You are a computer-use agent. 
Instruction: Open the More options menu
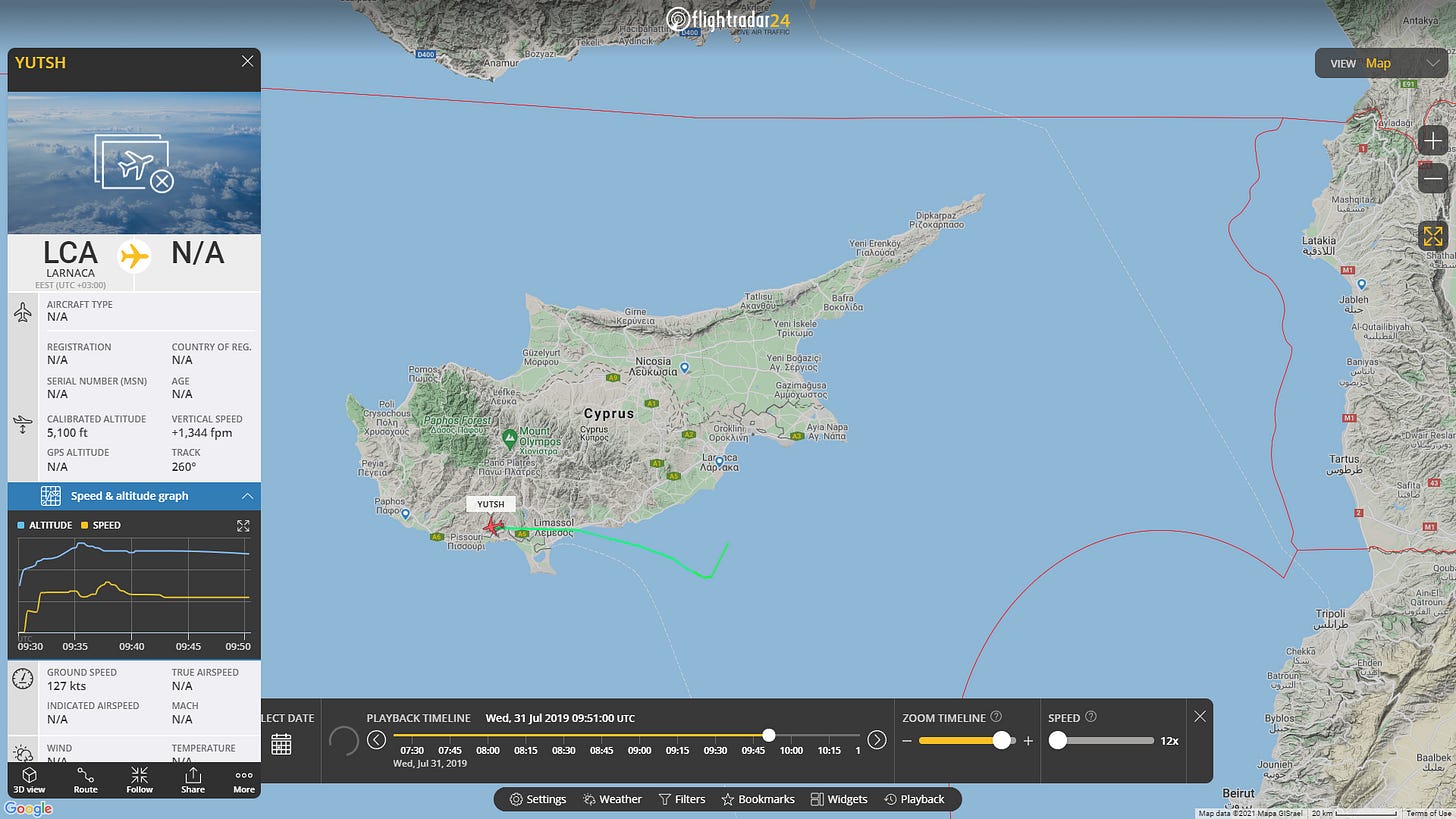[244, 780]
